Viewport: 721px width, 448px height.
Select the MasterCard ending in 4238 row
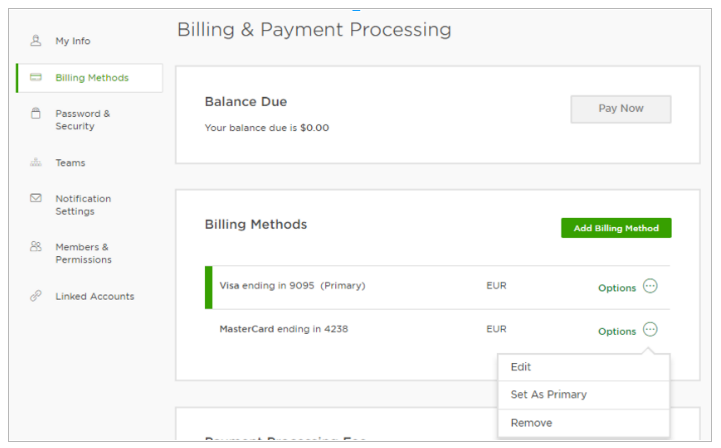click(x=283, y=329)
